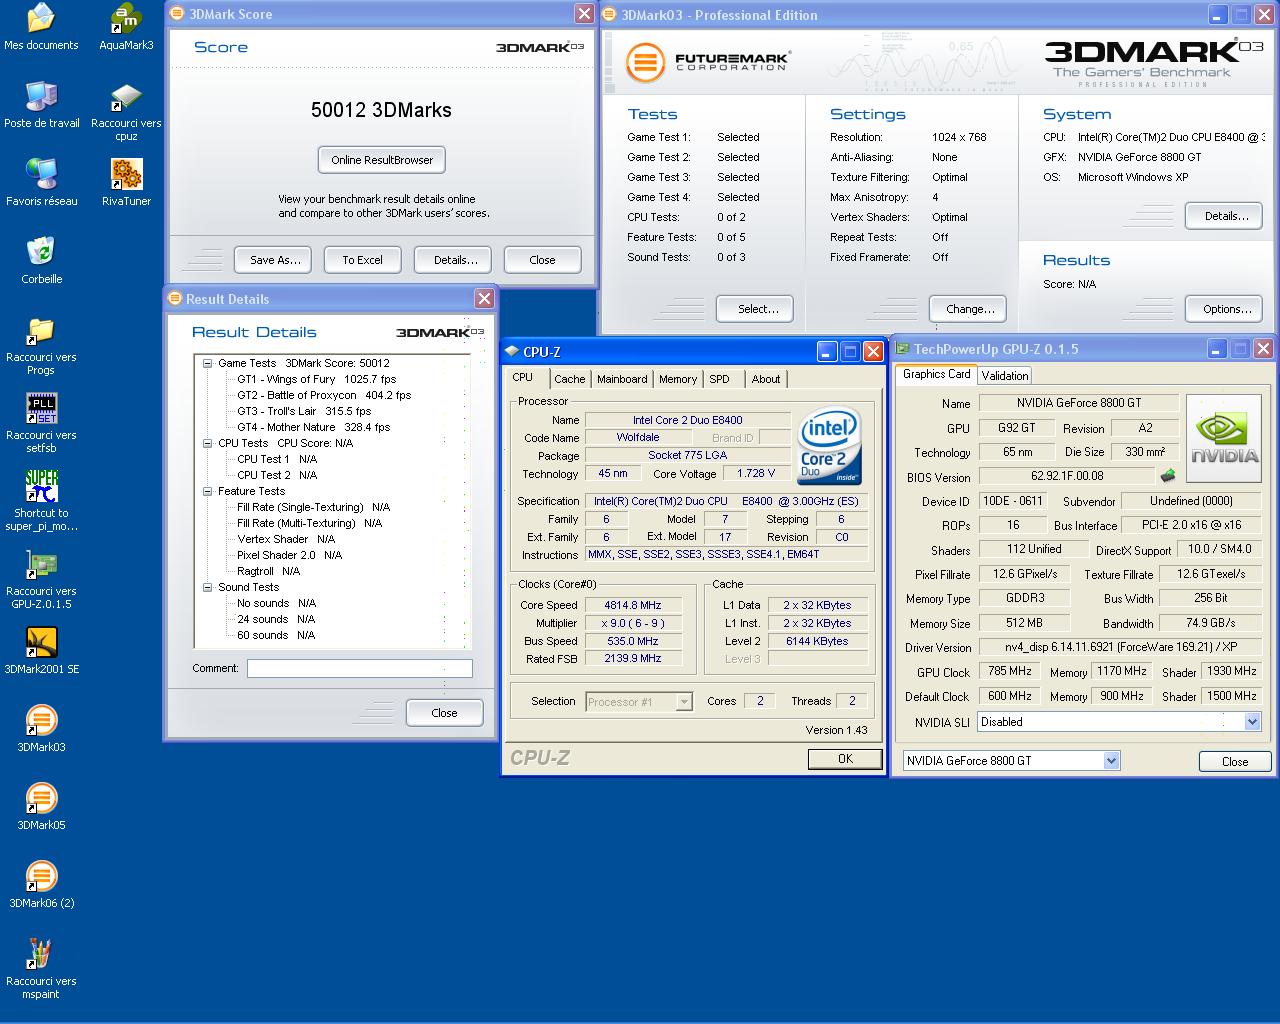Click Select... under Tests
The width and height of the screenshot is (1280, 1024).
757,309
